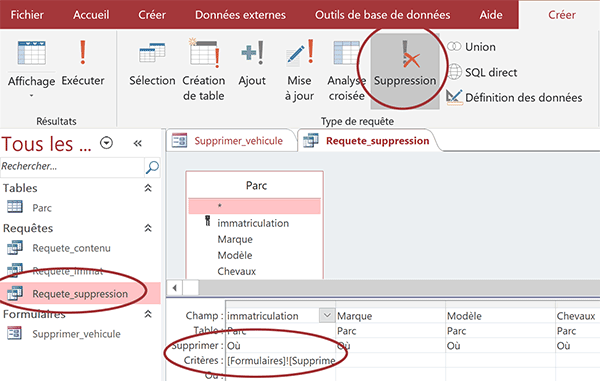
Task: Open the Aide ribbon tab
Action: click(491, 15)
